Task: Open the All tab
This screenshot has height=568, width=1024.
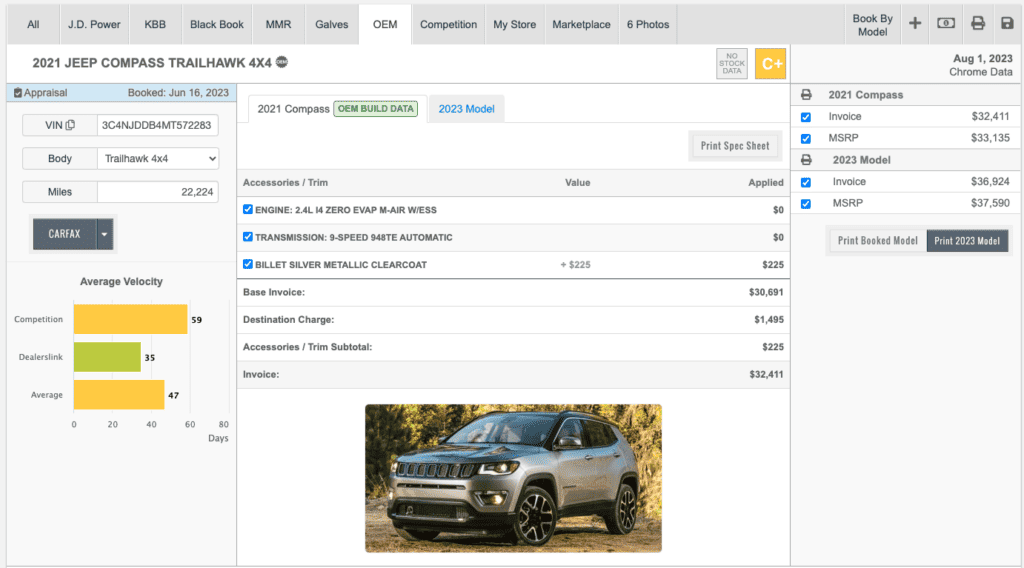Action: 33,24
